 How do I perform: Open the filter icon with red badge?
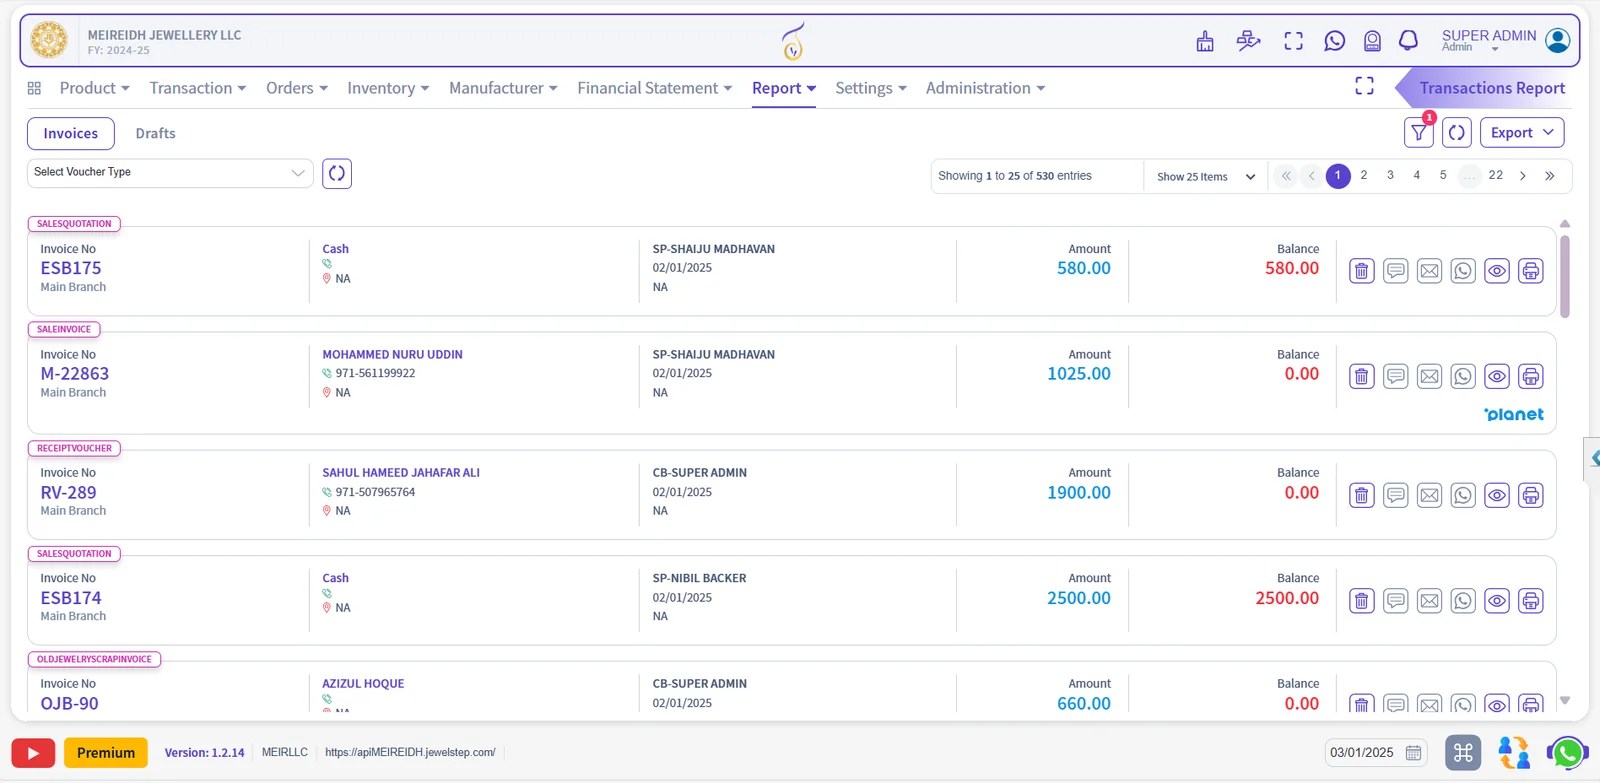click(1419, 132)
